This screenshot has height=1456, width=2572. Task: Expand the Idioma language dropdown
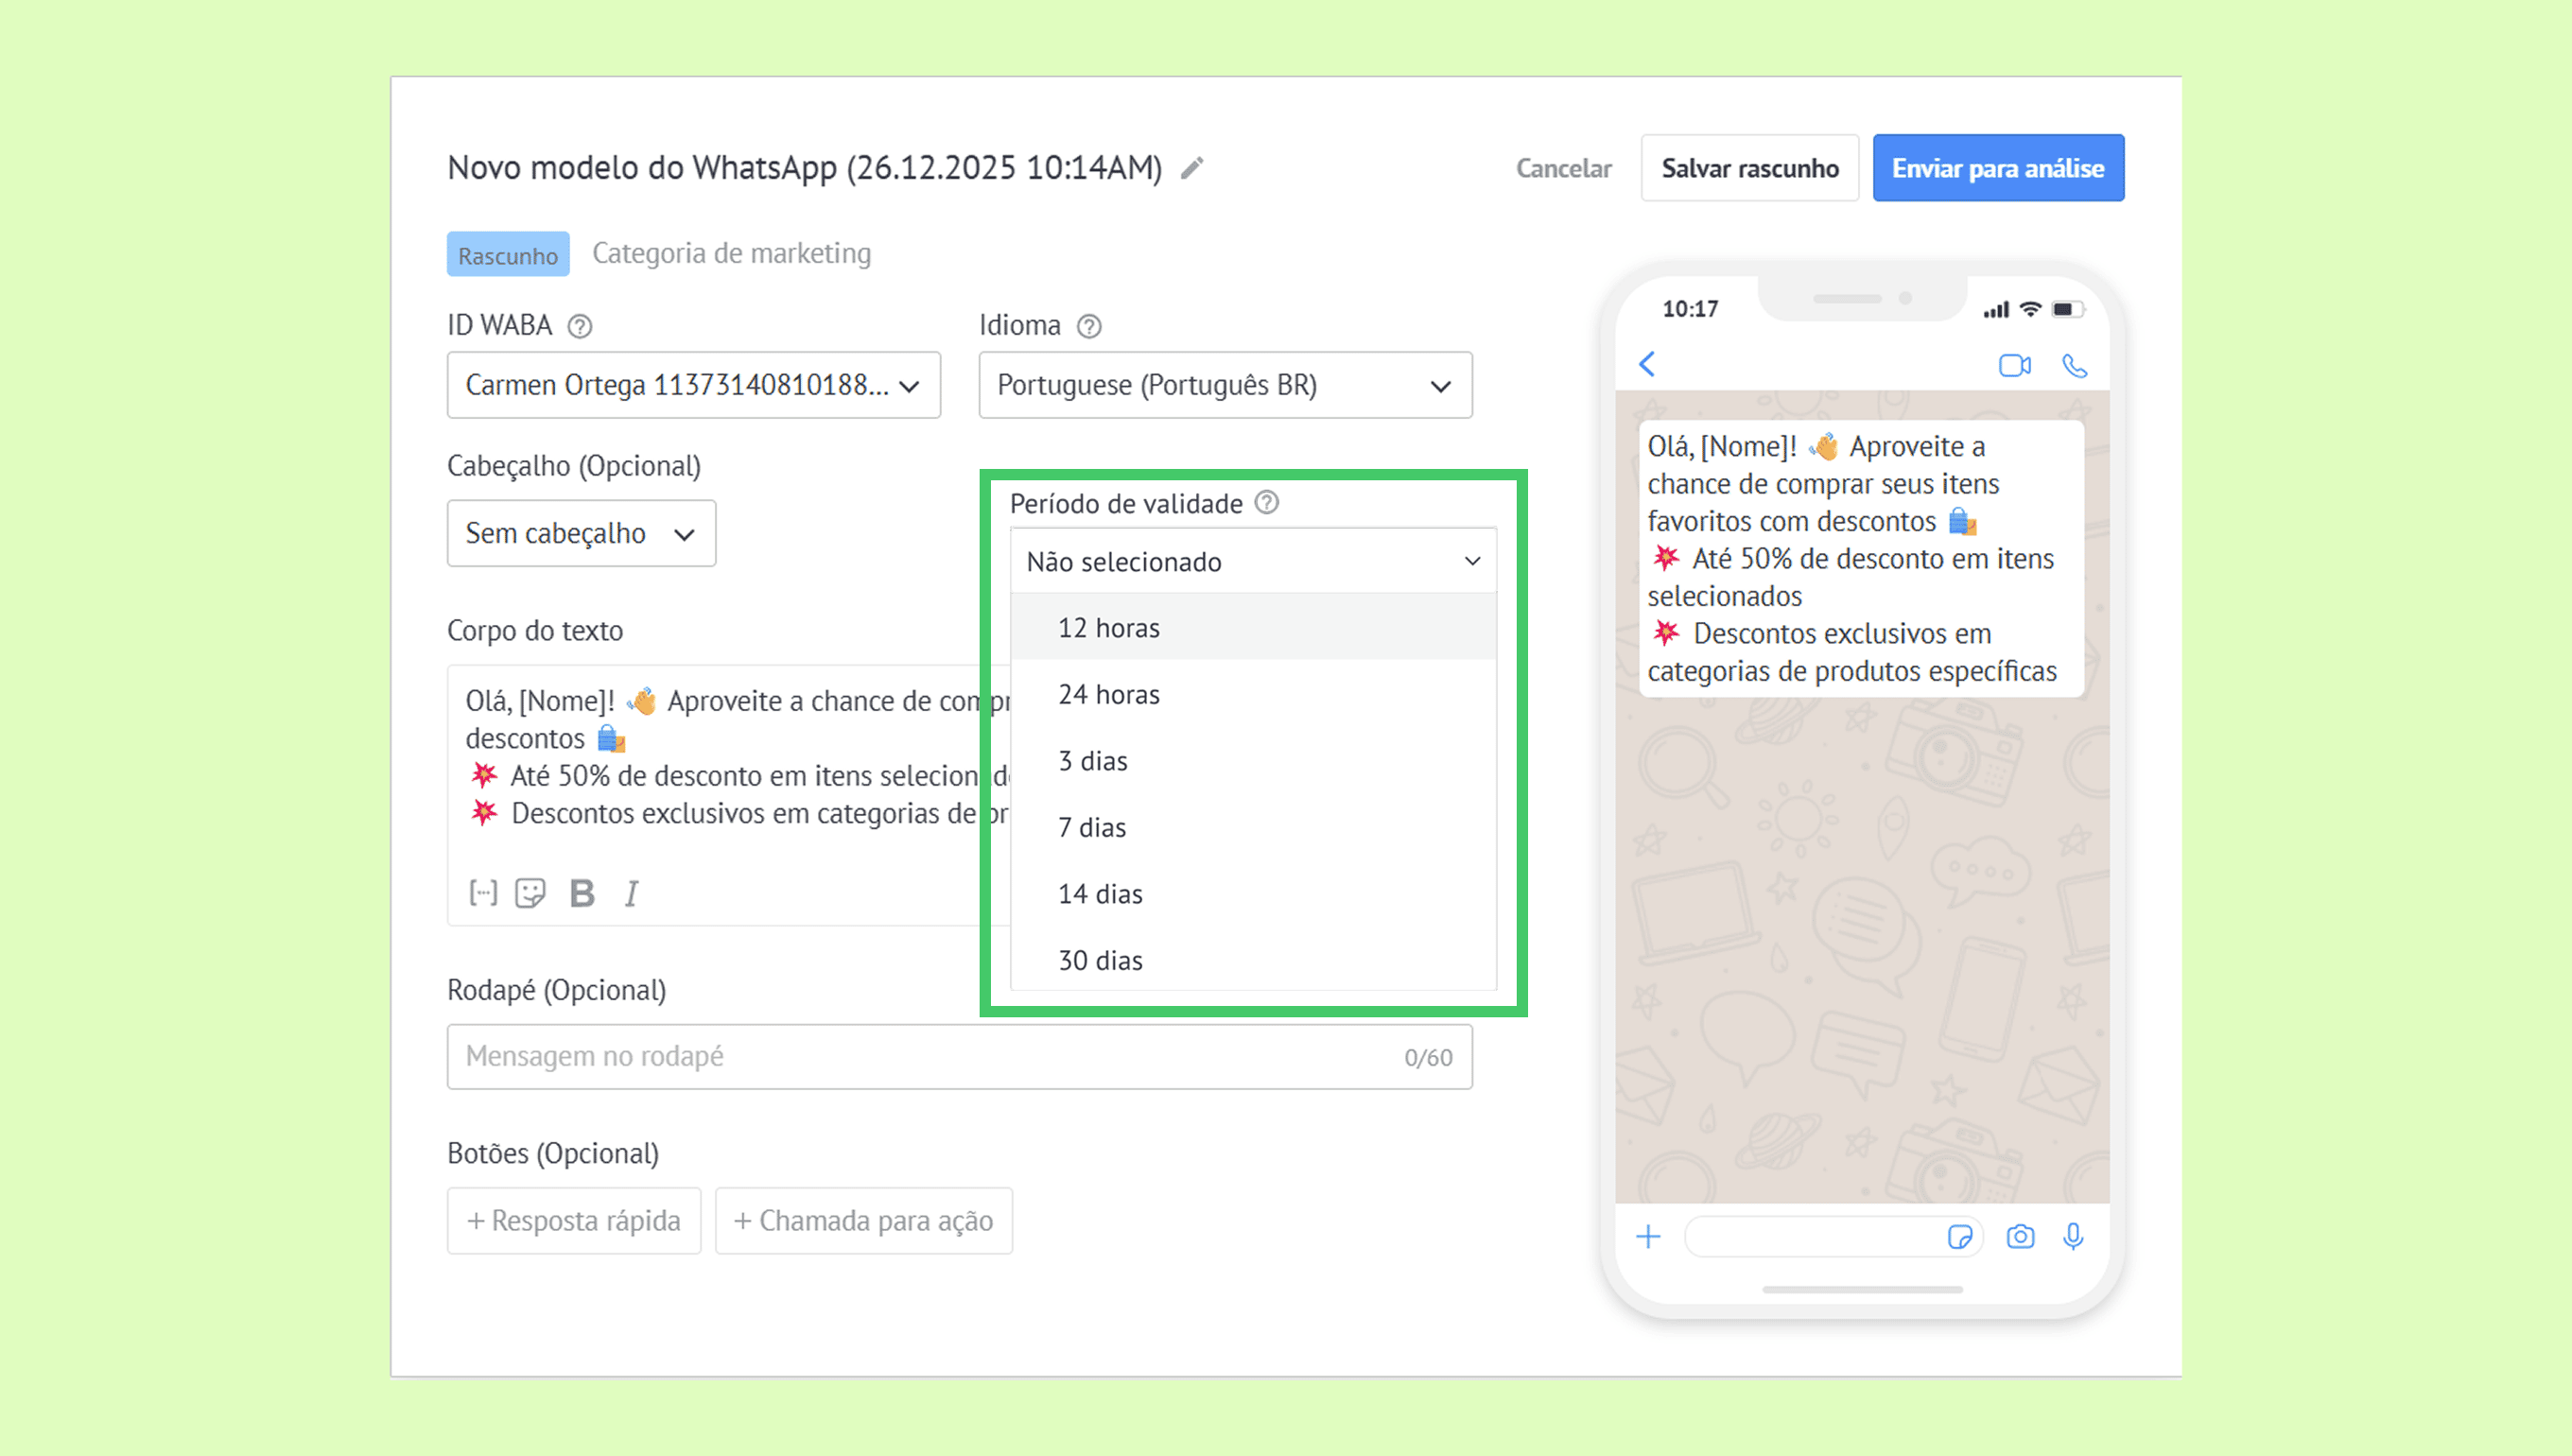click(x=1225, y=385)
